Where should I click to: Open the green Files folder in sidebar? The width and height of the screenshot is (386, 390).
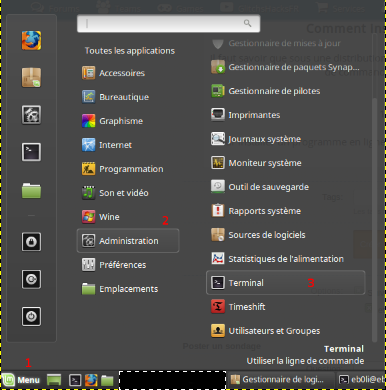pos(31,190)
